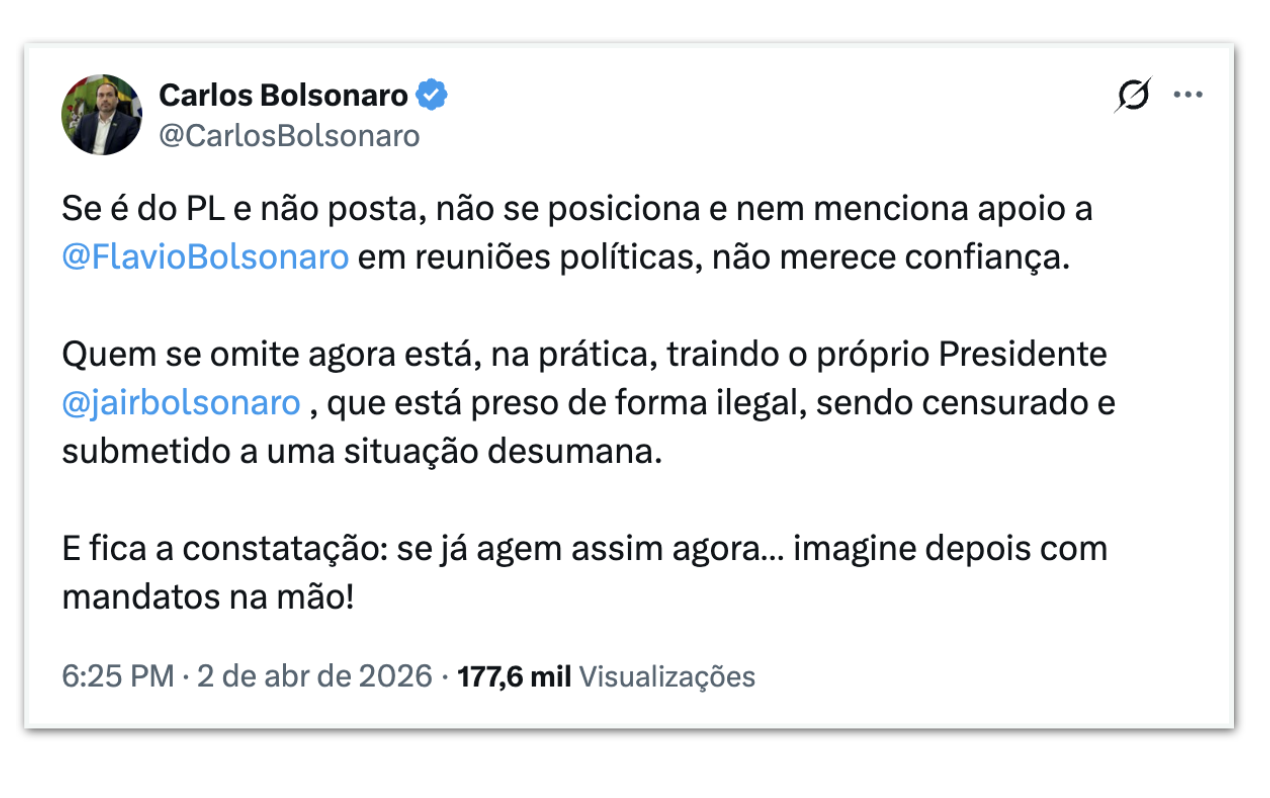1270x798 pixels.
Task: Click the 177,6 mil view count
Action: (x=513, y=677)
